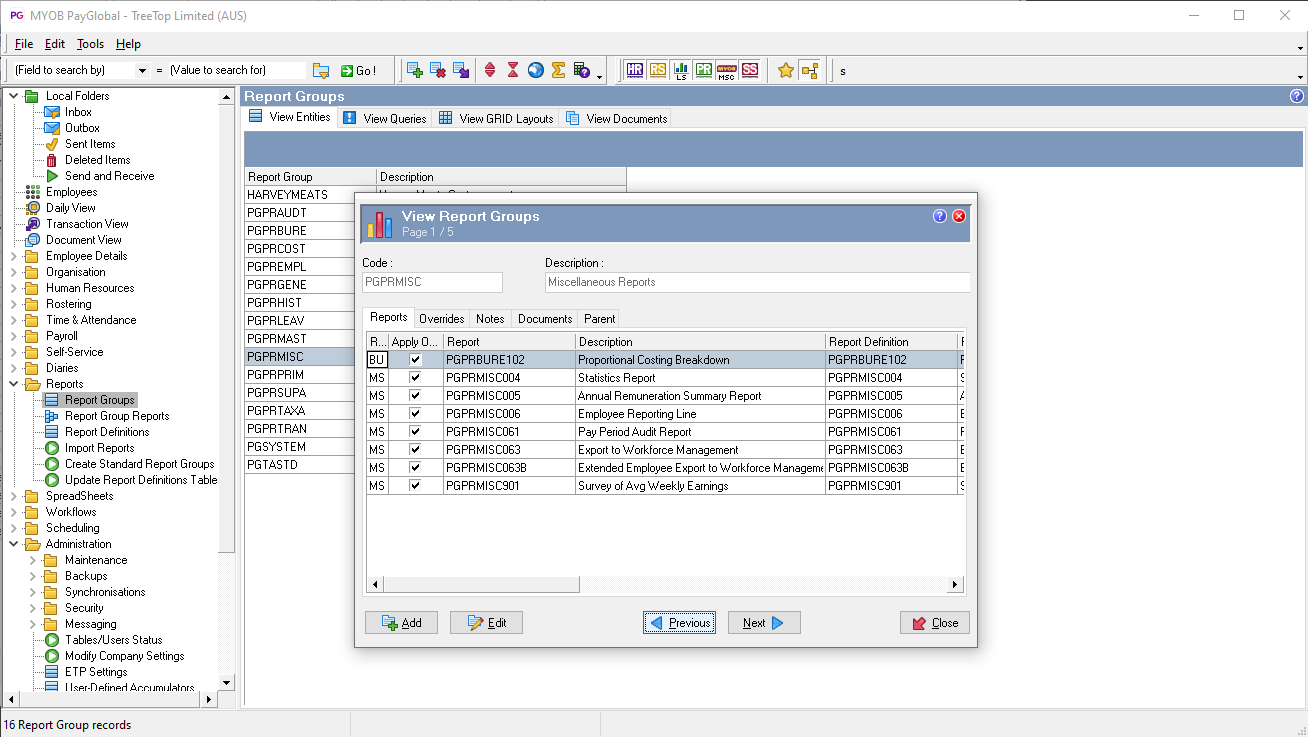Viewport: 1308px width, 737px height.
Task: Toggle Apply Override checkbox for PGPRMISC005
Action: pos(415,396)
